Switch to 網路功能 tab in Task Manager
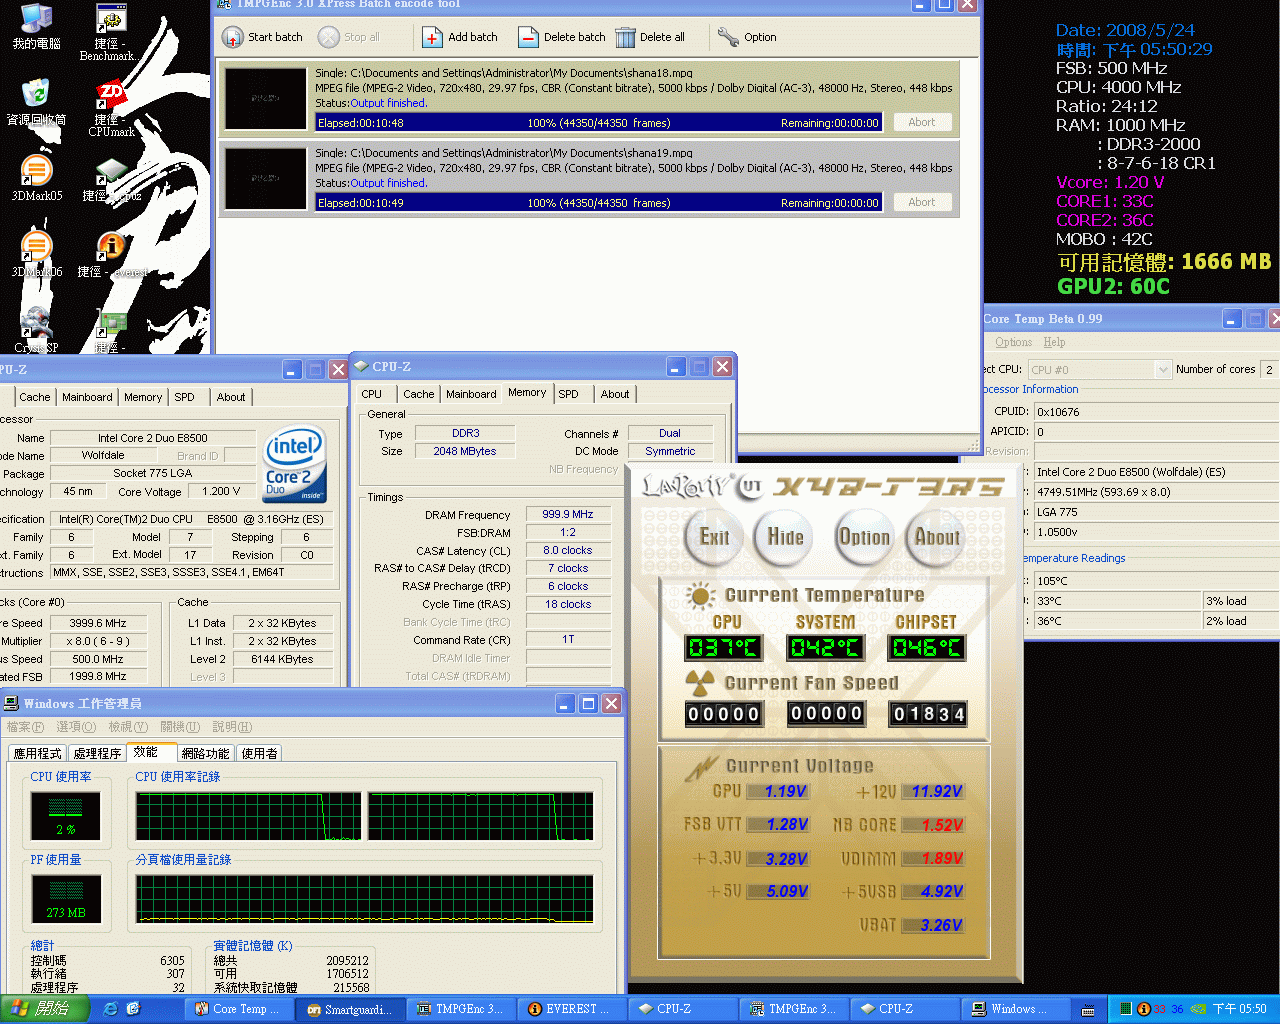 point(205,753)
